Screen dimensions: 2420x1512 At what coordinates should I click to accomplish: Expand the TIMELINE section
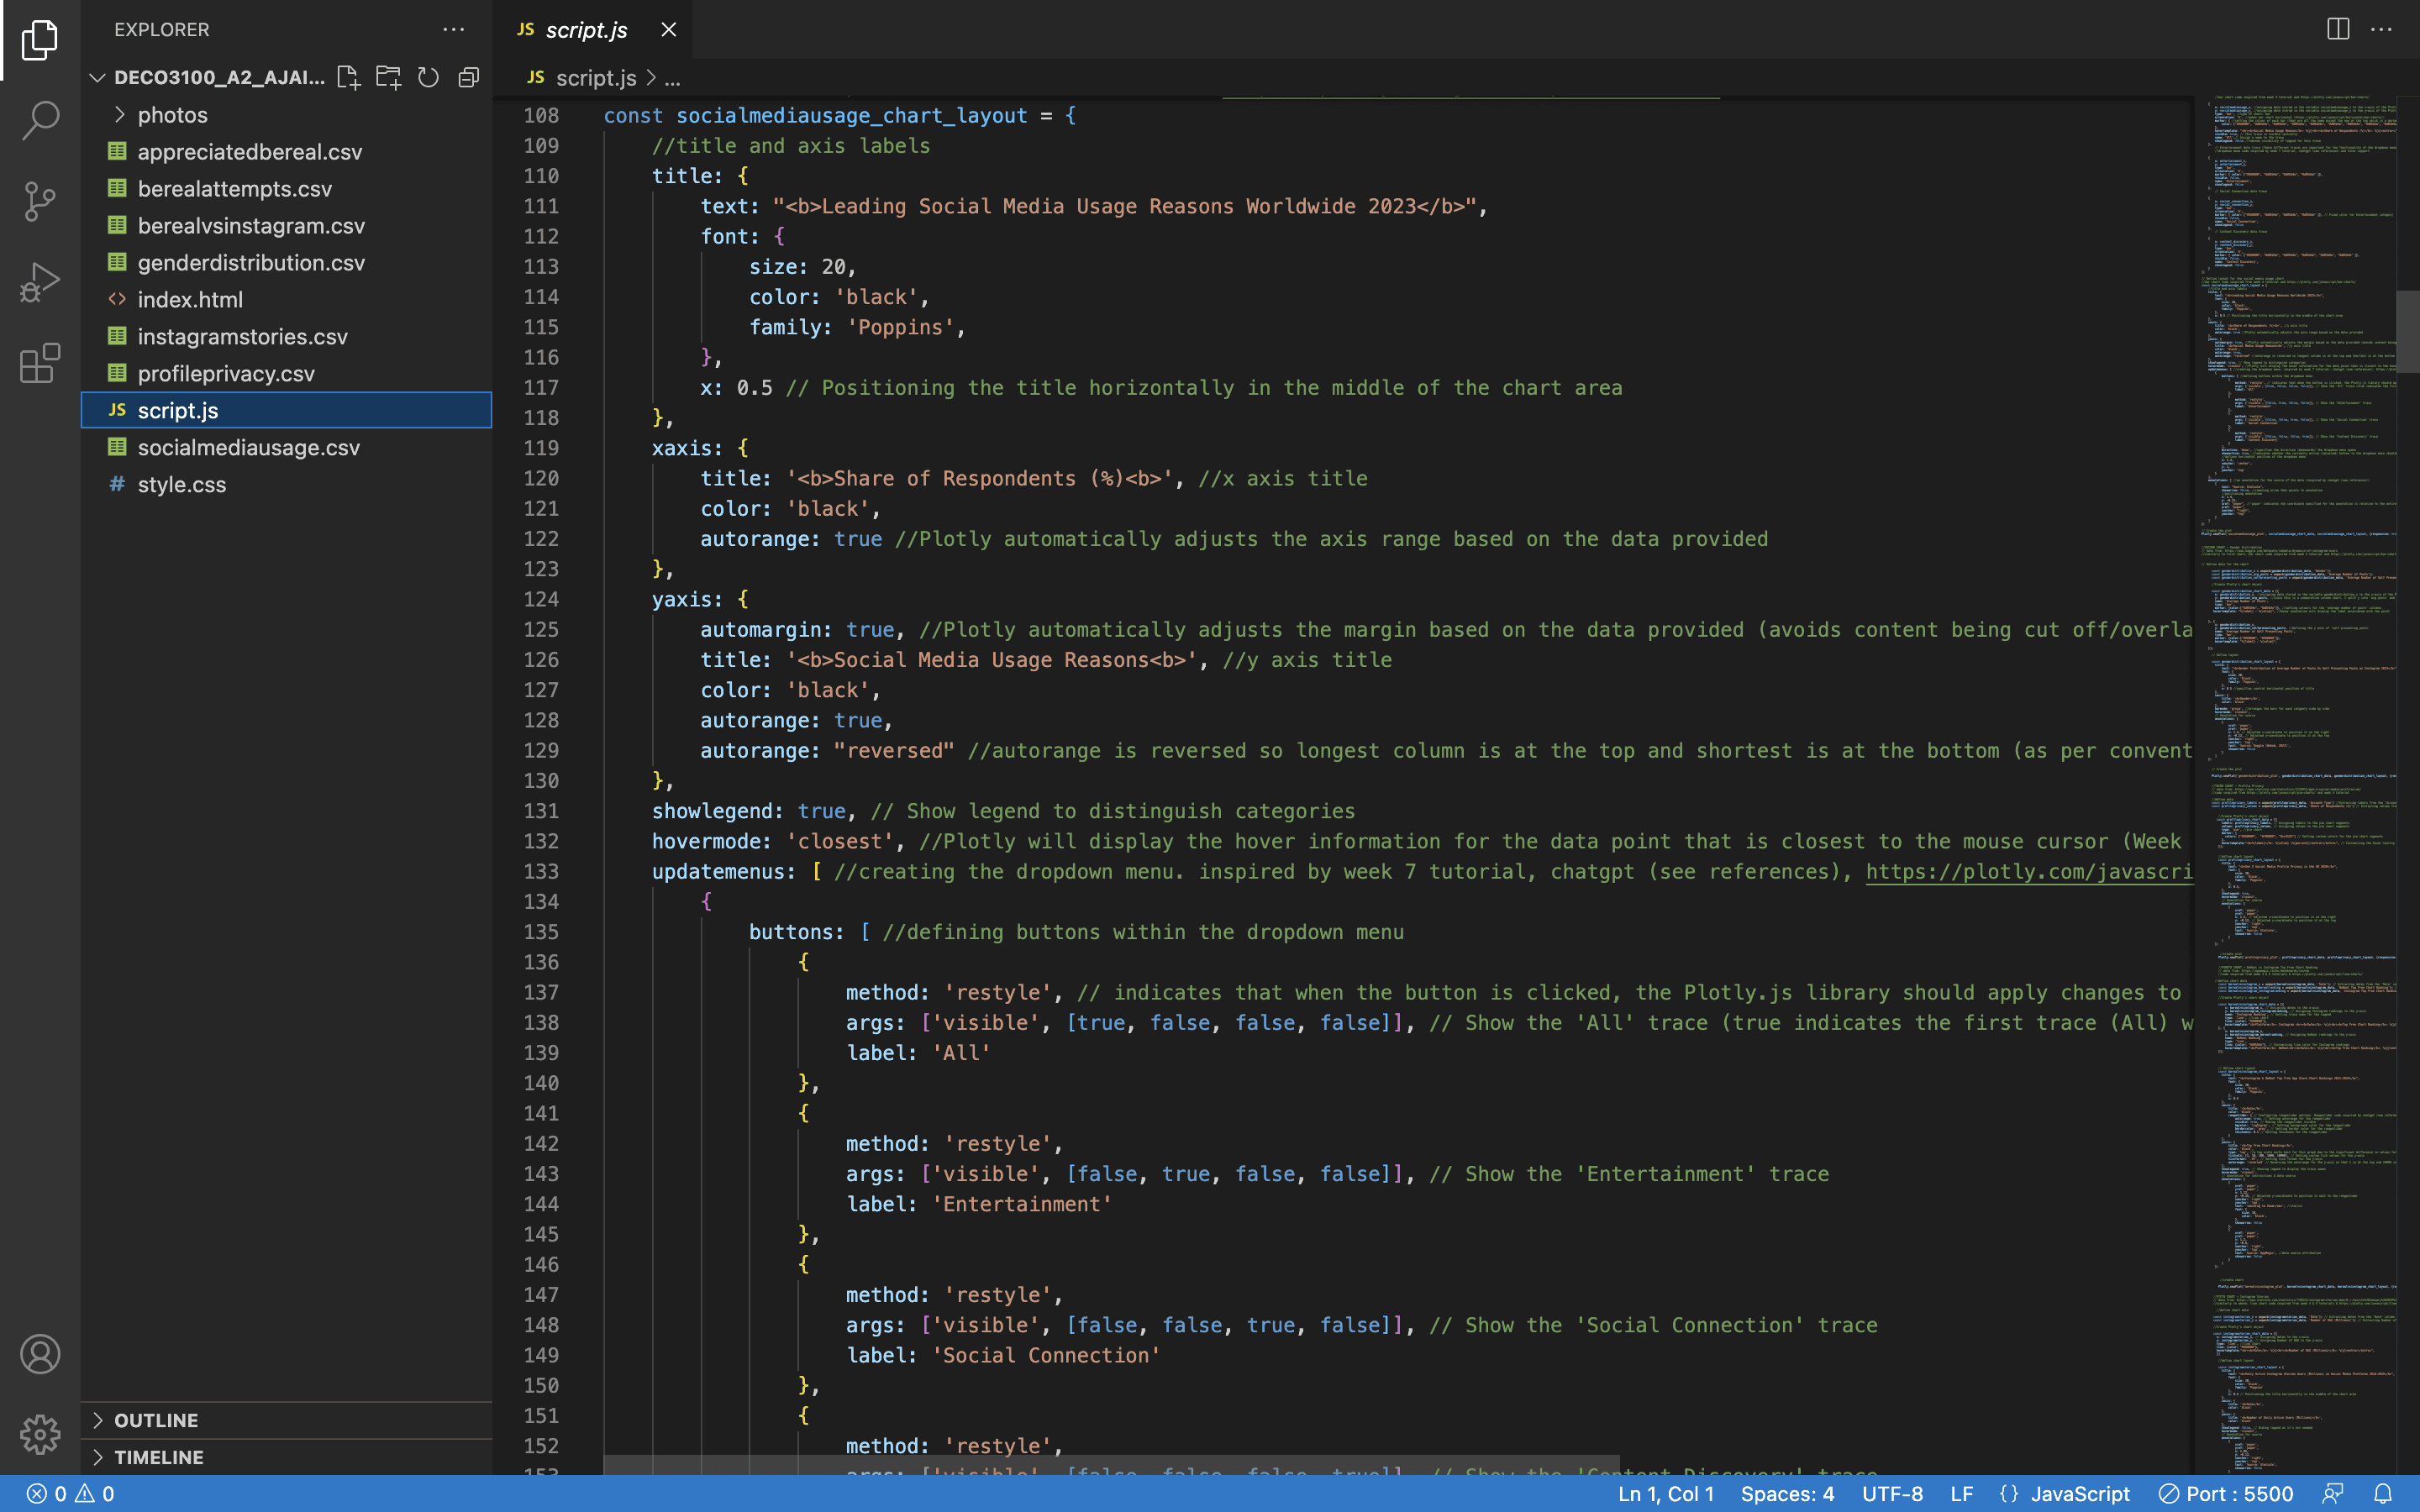[x=158, y=1457]
